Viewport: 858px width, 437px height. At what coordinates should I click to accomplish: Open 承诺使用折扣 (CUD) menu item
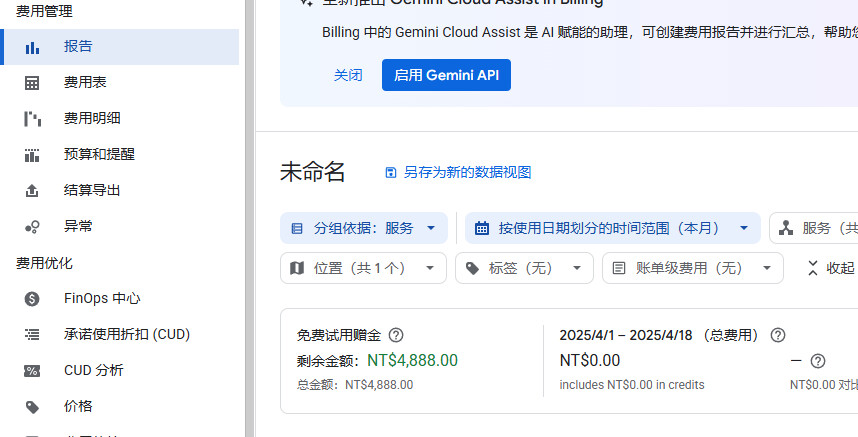(127, 334)
